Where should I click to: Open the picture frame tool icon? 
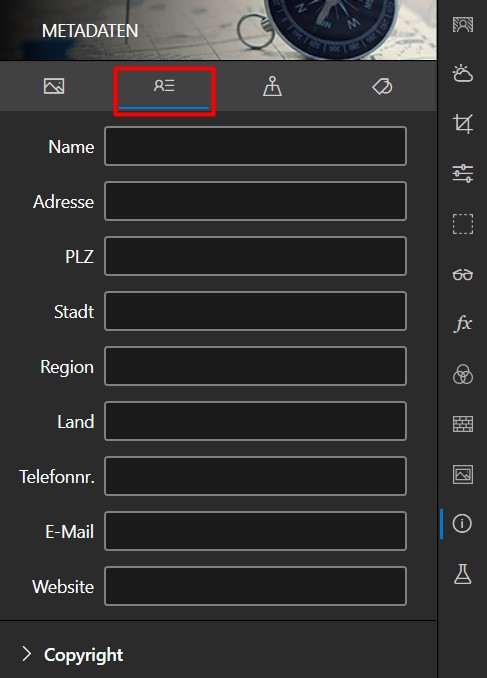pyautogui.click(x=462, y=474)
